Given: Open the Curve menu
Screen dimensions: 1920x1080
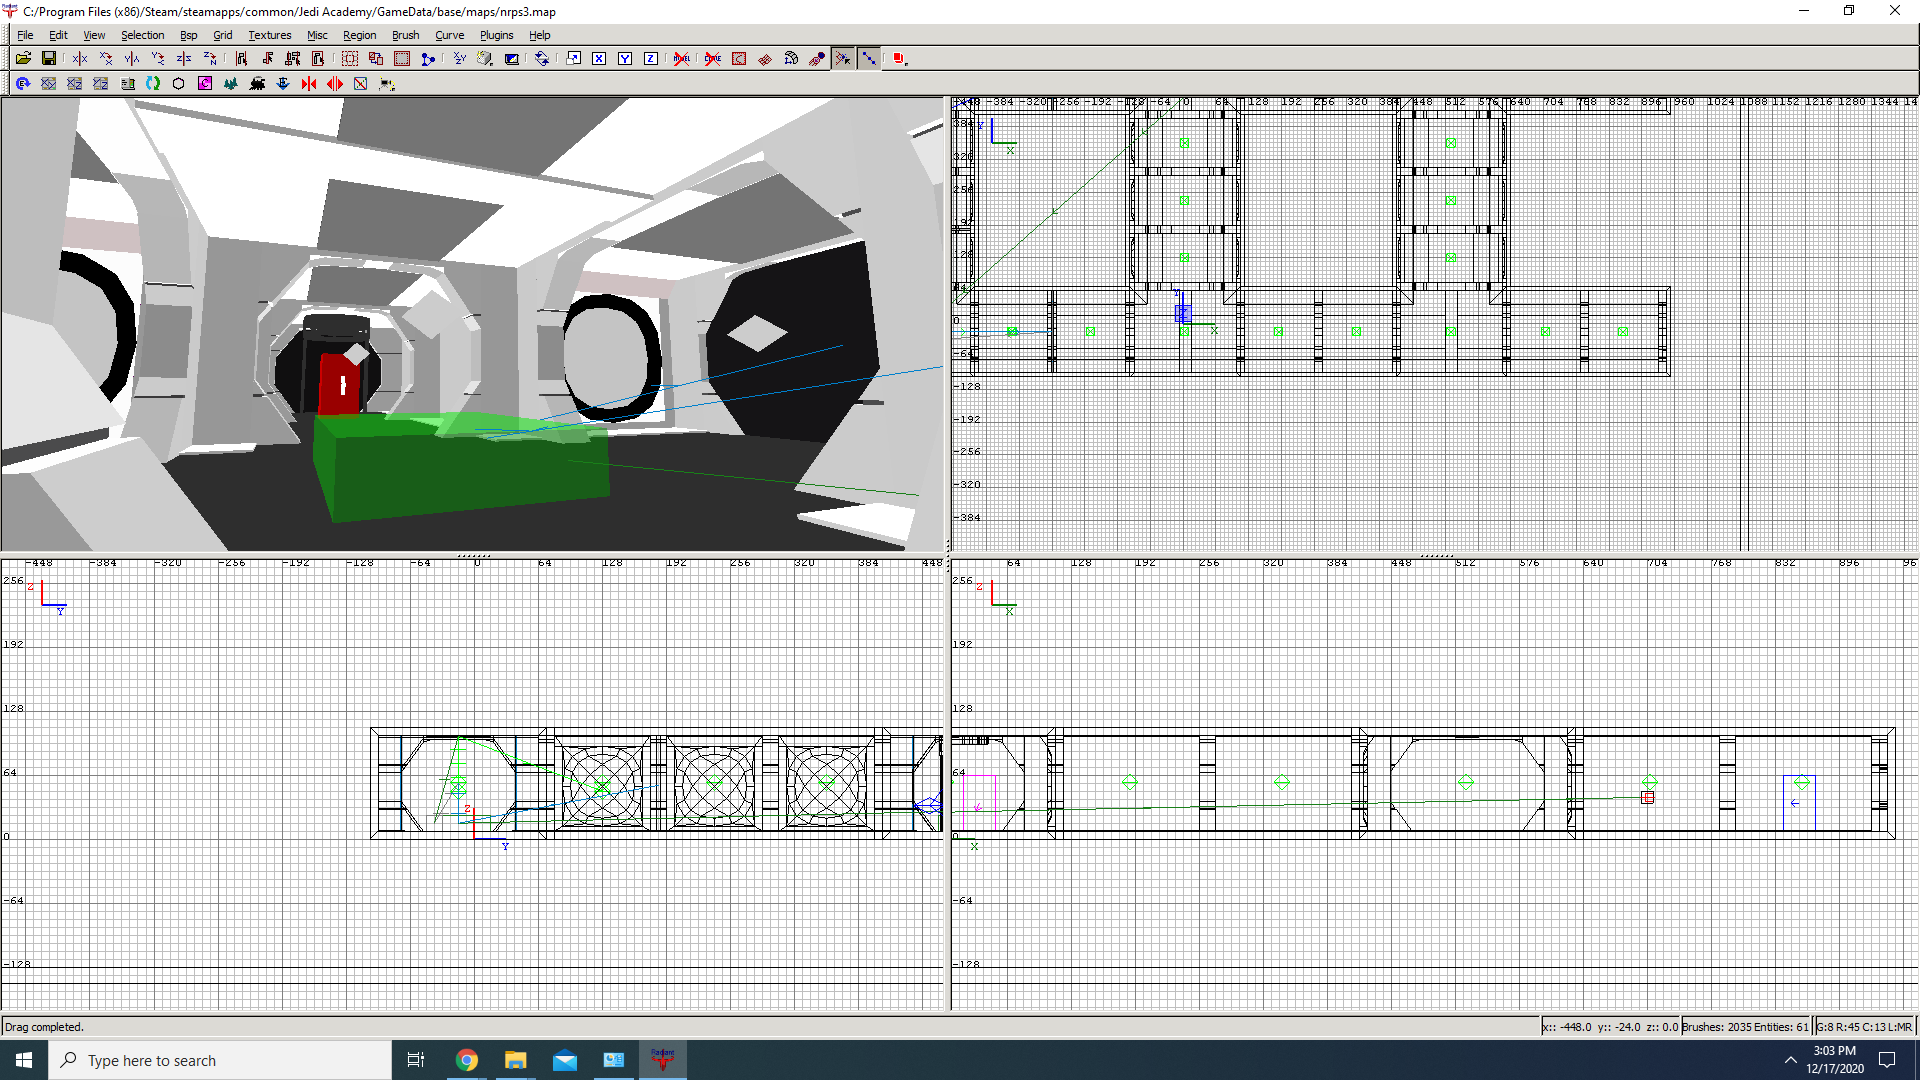Looking at the screenshot, I should [x=449, y=35].
